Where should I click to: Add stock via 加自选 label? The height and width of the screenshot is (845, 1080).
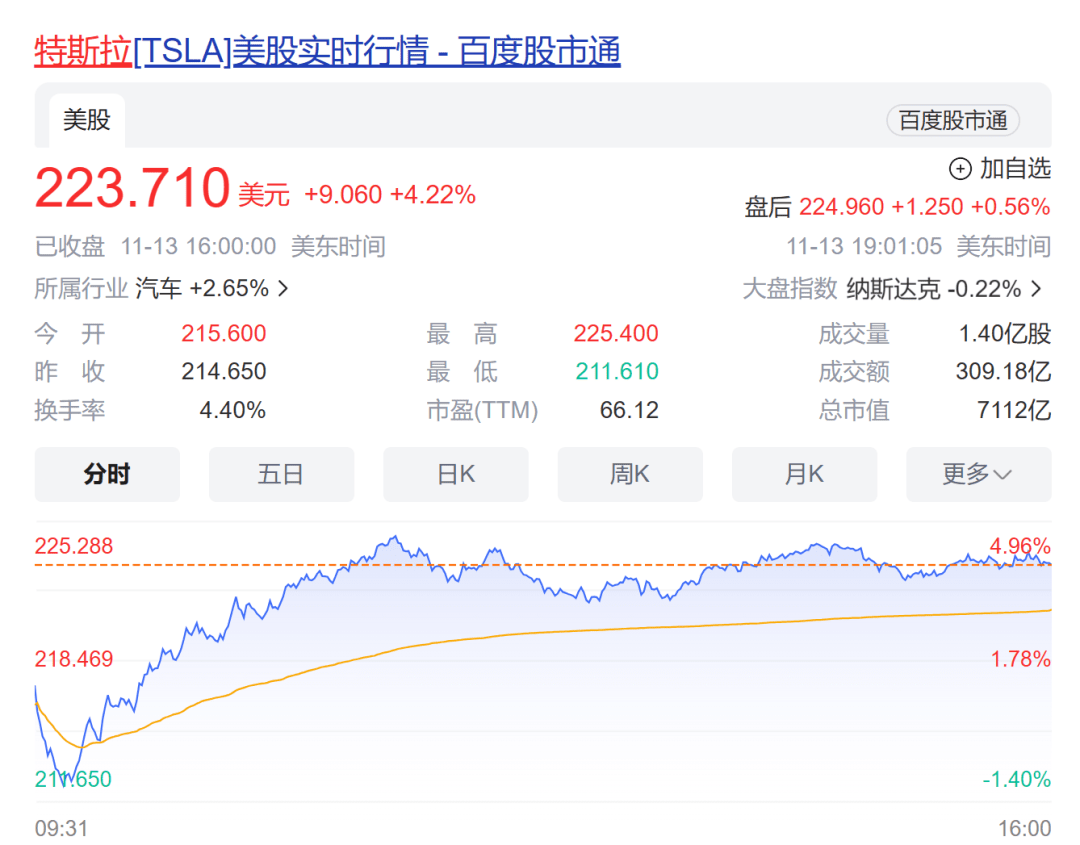1015,169
